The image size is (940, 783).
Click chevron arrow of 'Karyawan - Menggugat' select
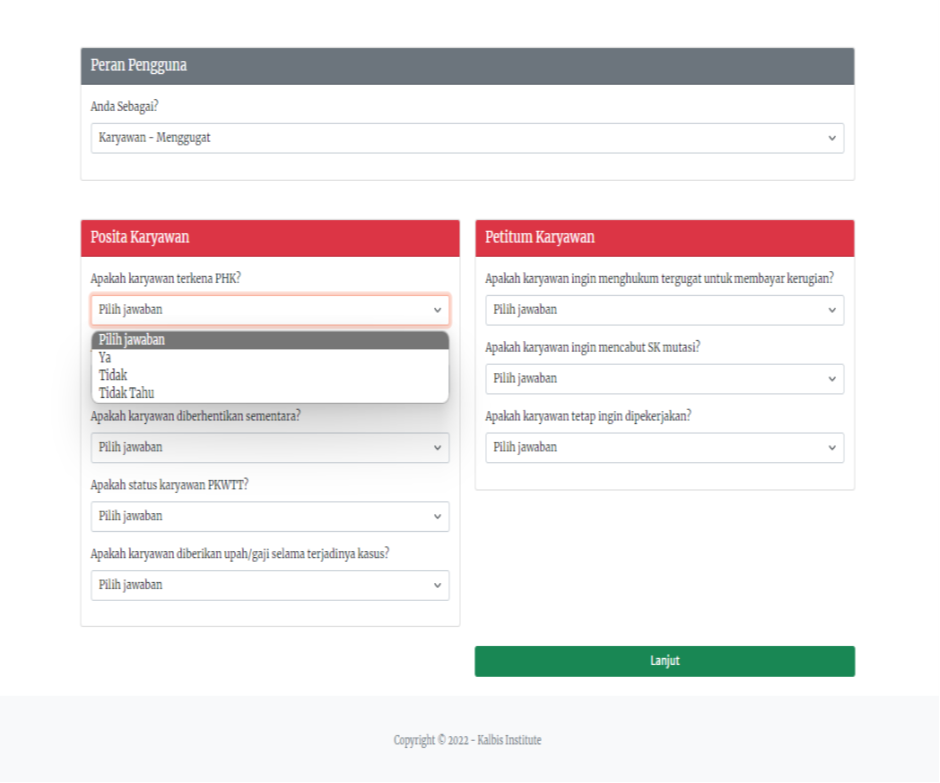(832, 138)
